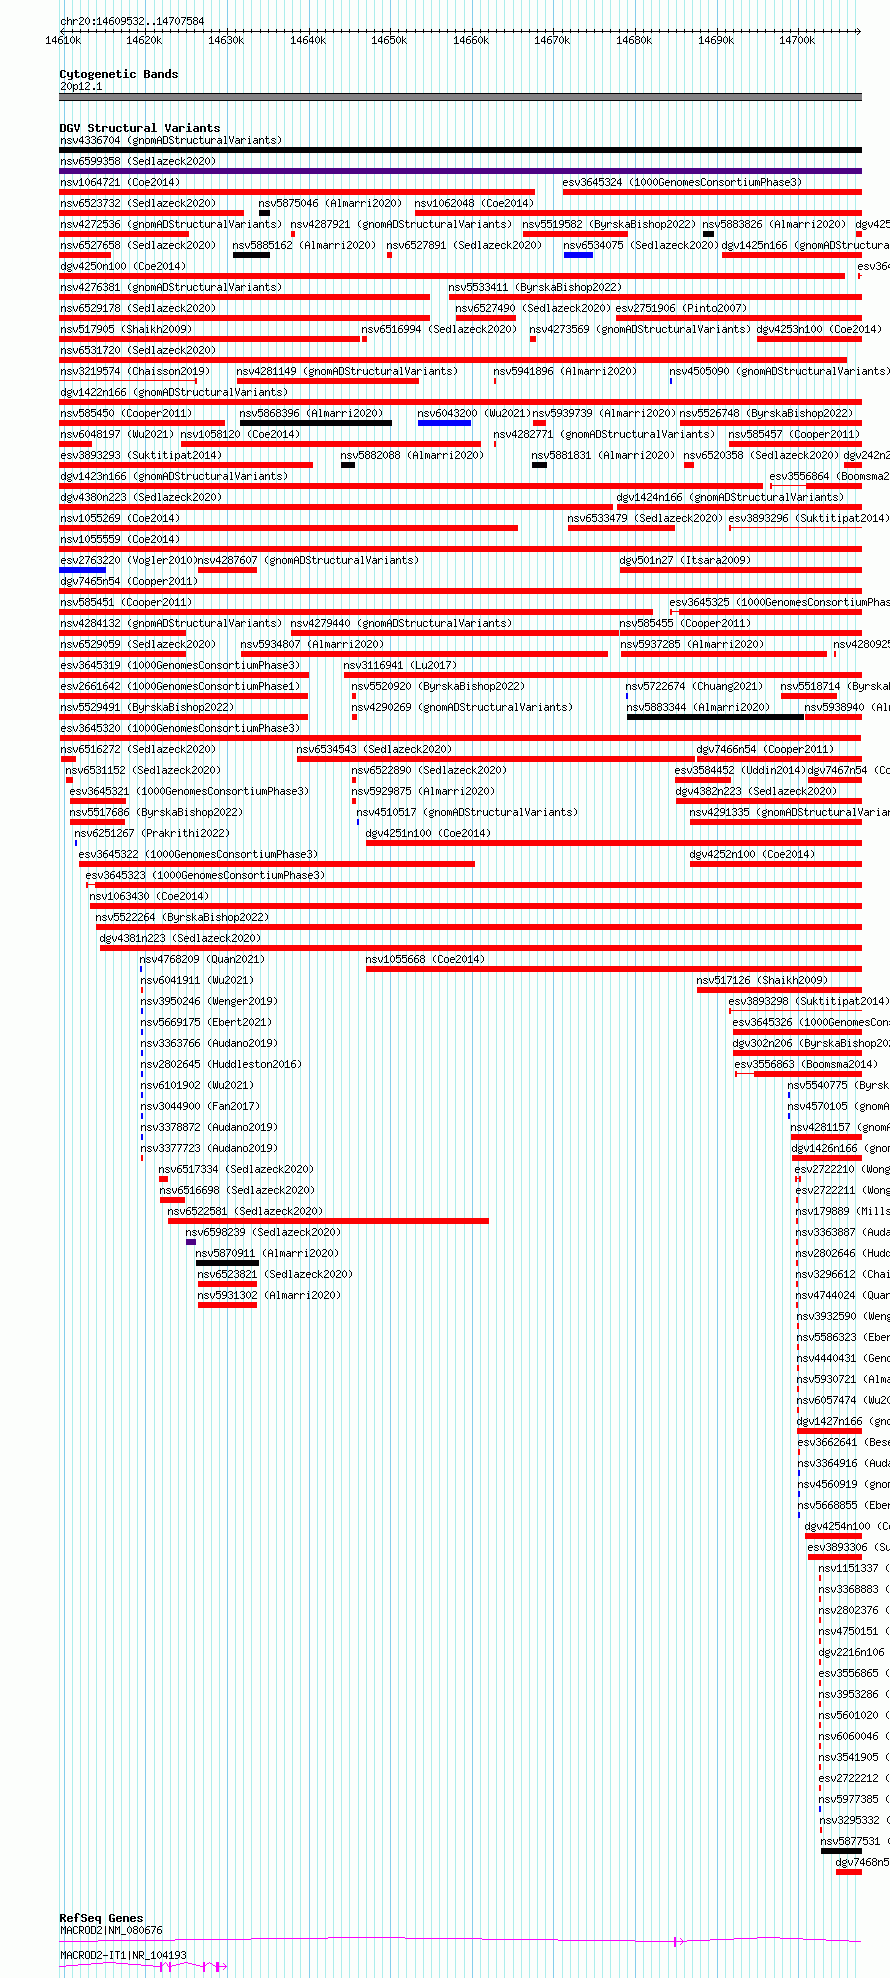This screenshot has height=1978, width=890.
Task: Click the nsv5722674 Chuang2021 label
Action: [694, 686]
